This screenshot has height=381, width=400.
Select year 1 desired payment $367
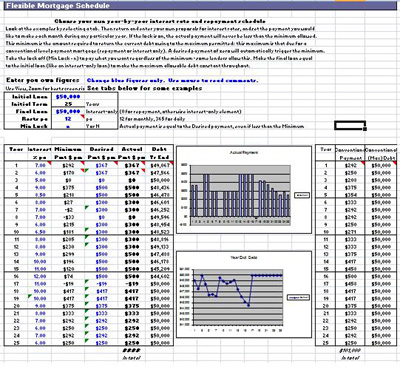click(102, 165)
